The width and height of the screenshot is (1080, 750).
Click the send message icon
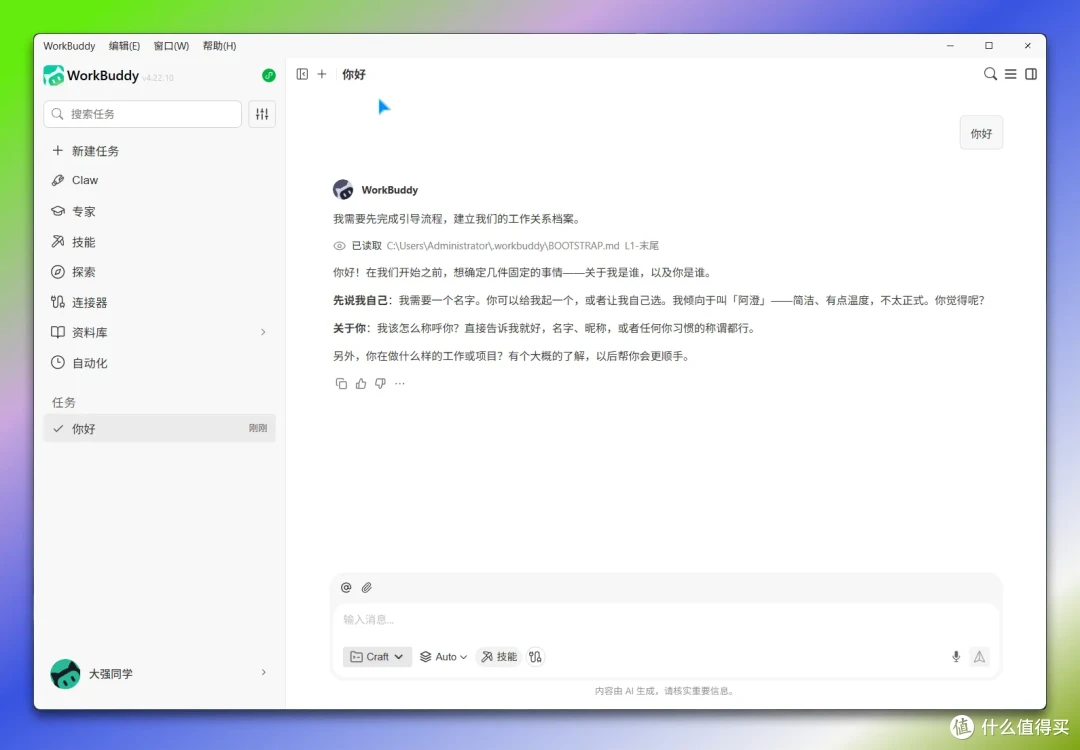[x=979, y=657]
